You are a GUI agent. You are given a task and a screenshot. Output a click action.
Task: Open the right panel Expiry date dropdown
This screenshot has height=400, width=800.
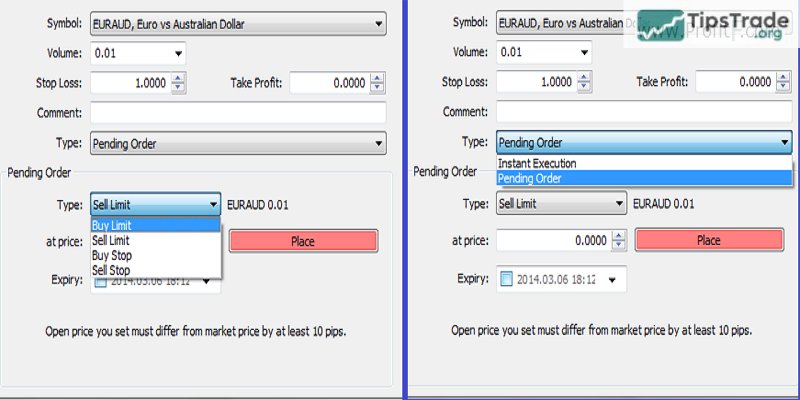click(x=611, y=279)
